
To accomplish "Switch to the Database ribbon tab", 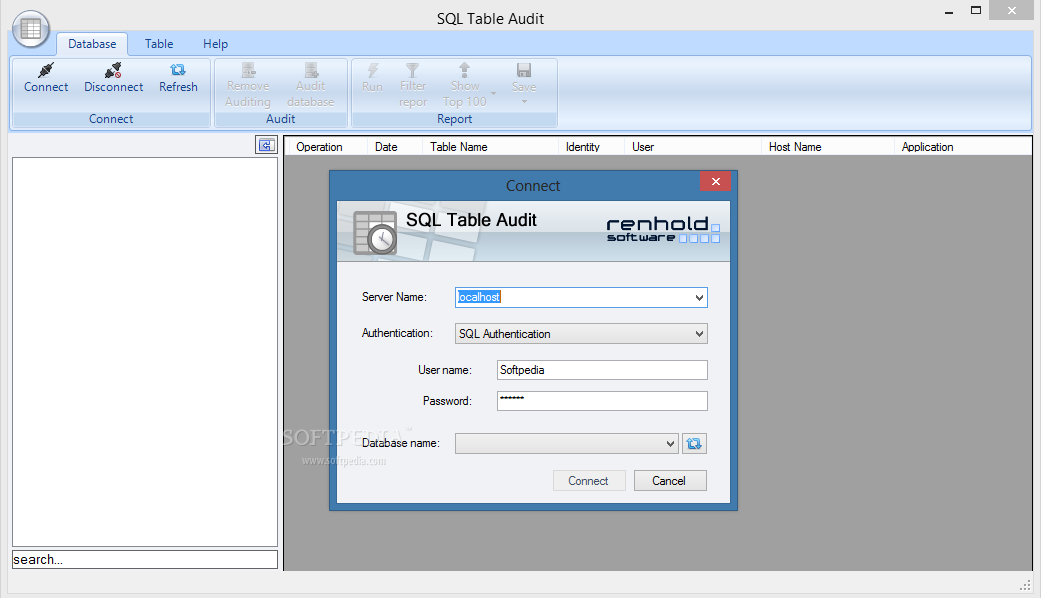I will pyautogui.click(x=92, y=44).
